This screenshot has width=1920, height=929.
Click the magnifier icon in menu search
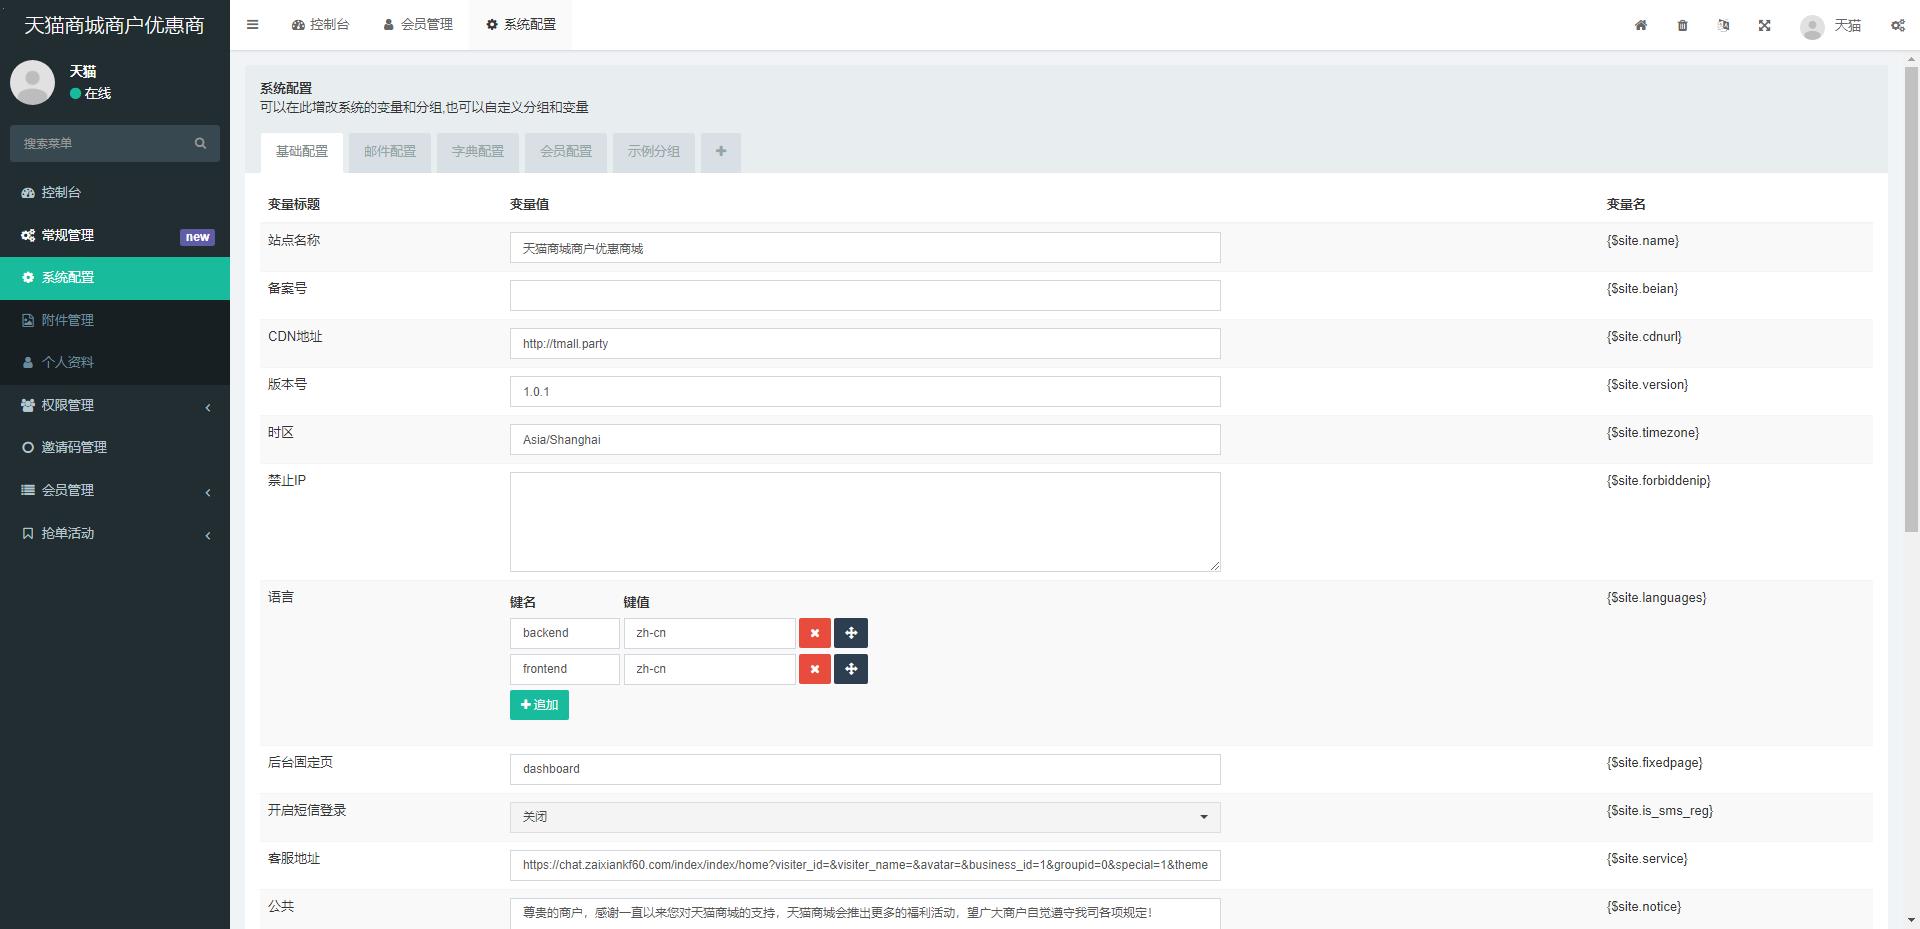point(200,143)
